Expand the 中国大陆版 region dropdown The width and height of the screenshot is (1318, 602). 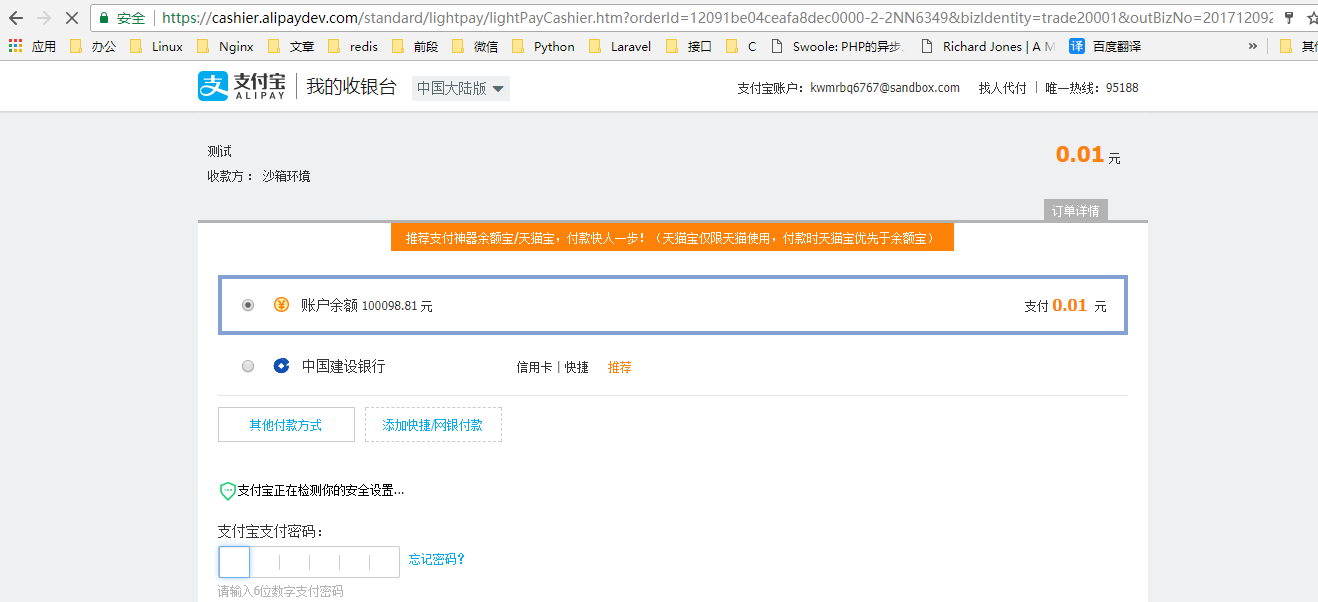460,88
